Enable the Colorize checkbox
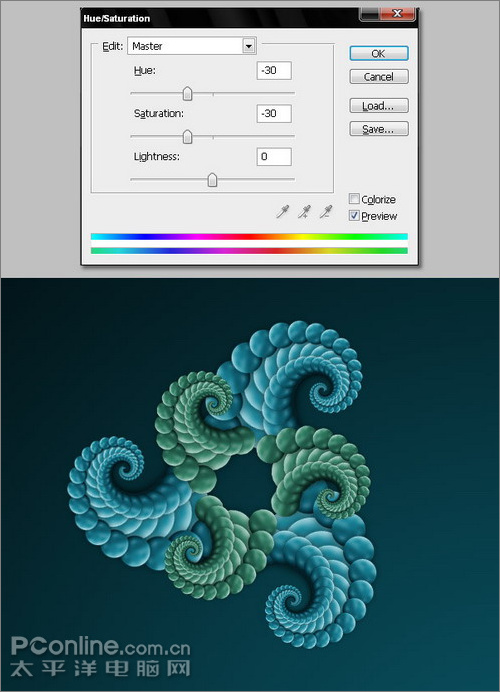This screenshot has height=692, width=500. [x=354, y=199]
